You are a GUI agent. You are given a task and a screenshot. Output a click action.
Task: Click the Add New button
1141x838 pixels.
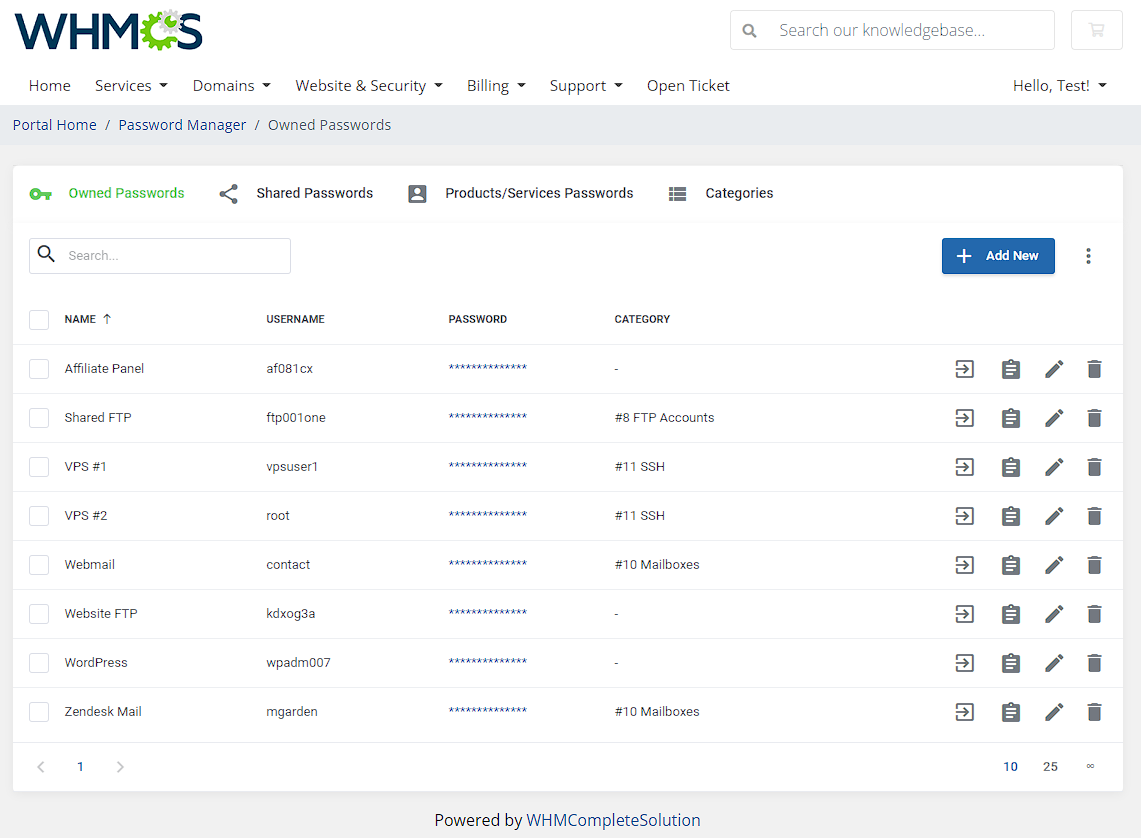(x=998, y=256)
